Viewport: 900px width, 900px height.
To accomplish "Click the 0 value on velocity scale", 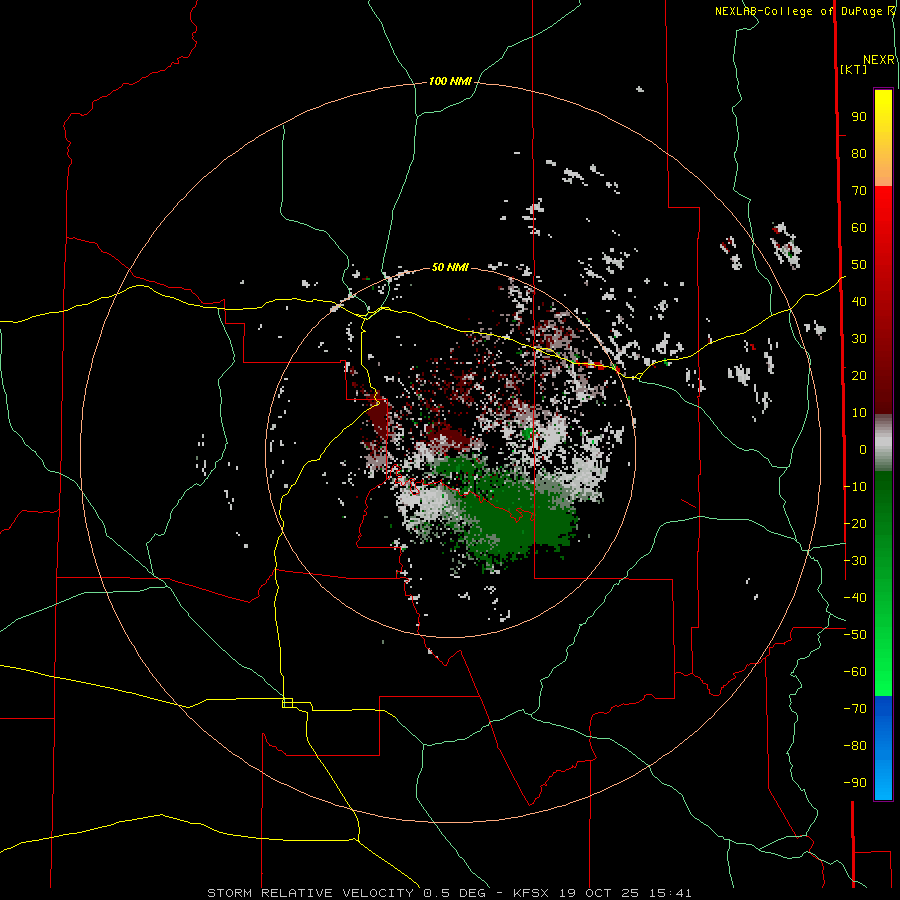I will coord(863,450).
